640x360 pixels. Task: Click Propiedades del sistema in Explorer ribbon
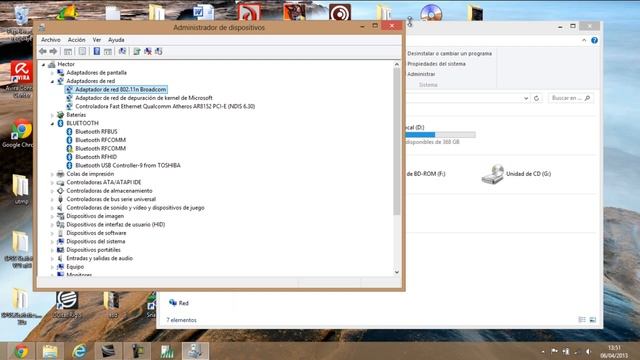point(436,64)
